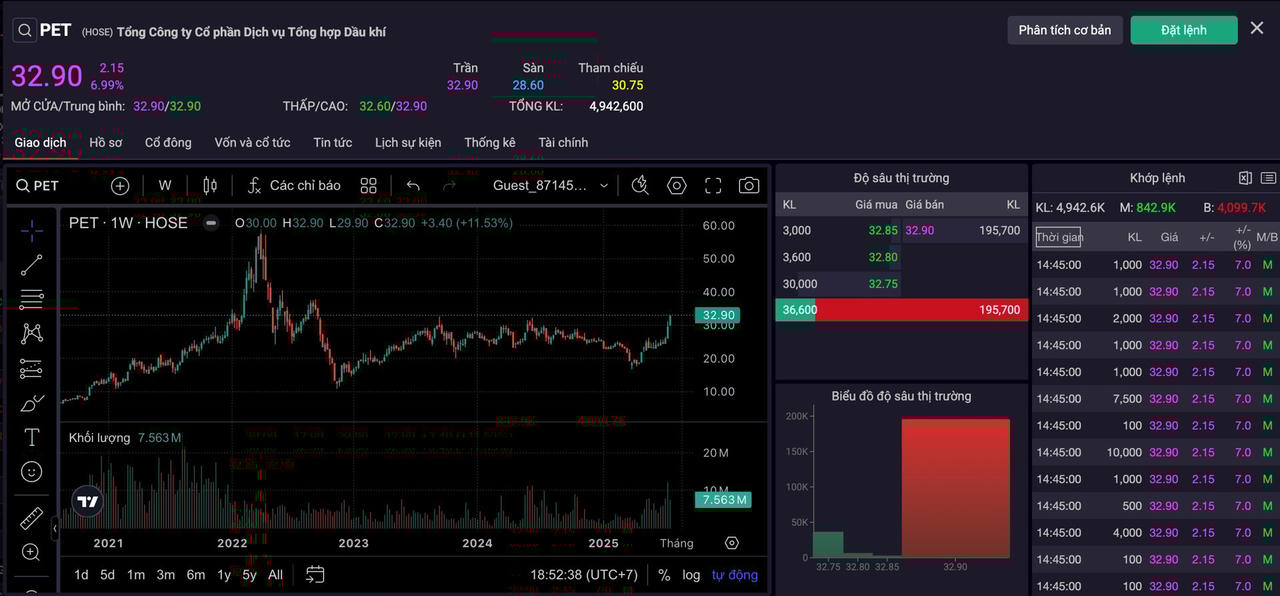Select the ruler measure tool
This screenshot has height=596, width=1280.
pos(31,517)
